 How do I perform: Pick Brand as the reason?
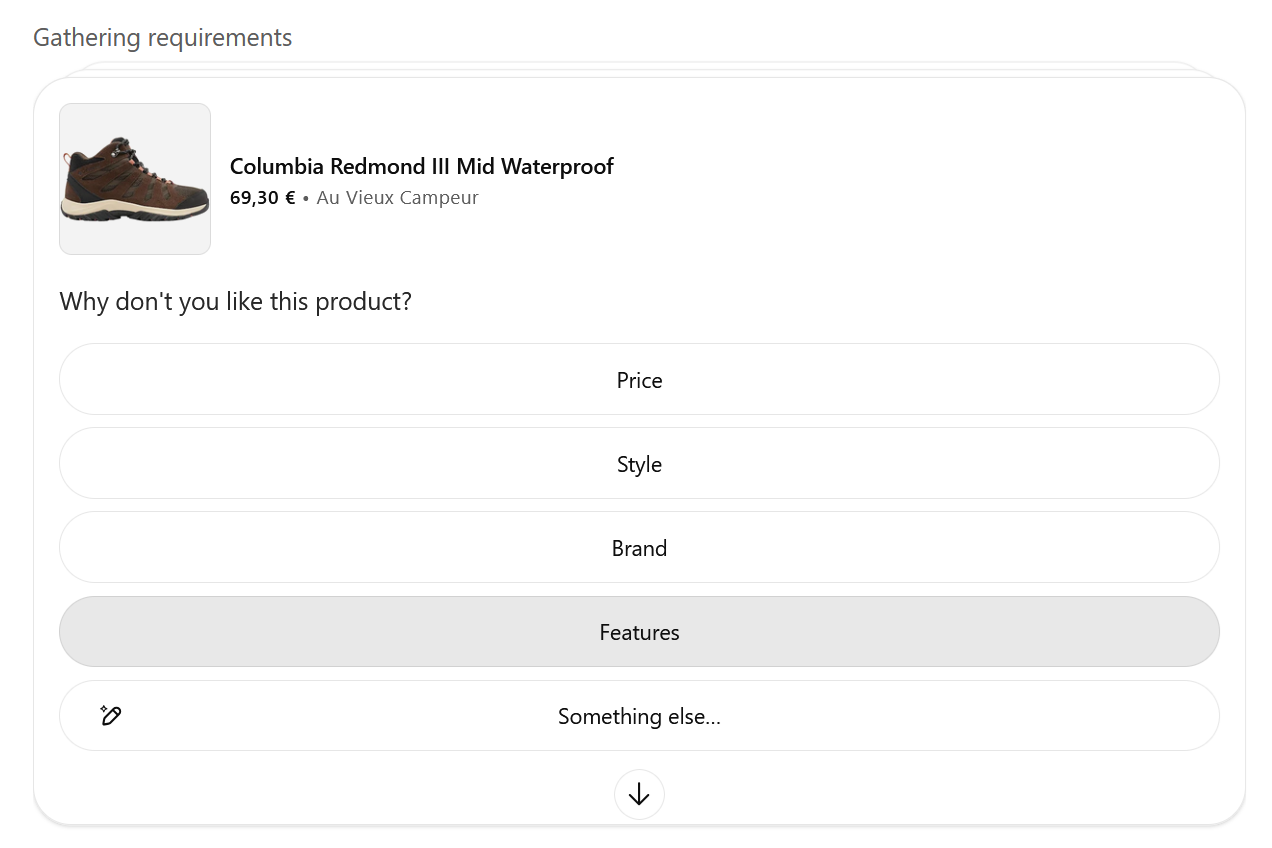pyautogui.click(x=639, y=548)
